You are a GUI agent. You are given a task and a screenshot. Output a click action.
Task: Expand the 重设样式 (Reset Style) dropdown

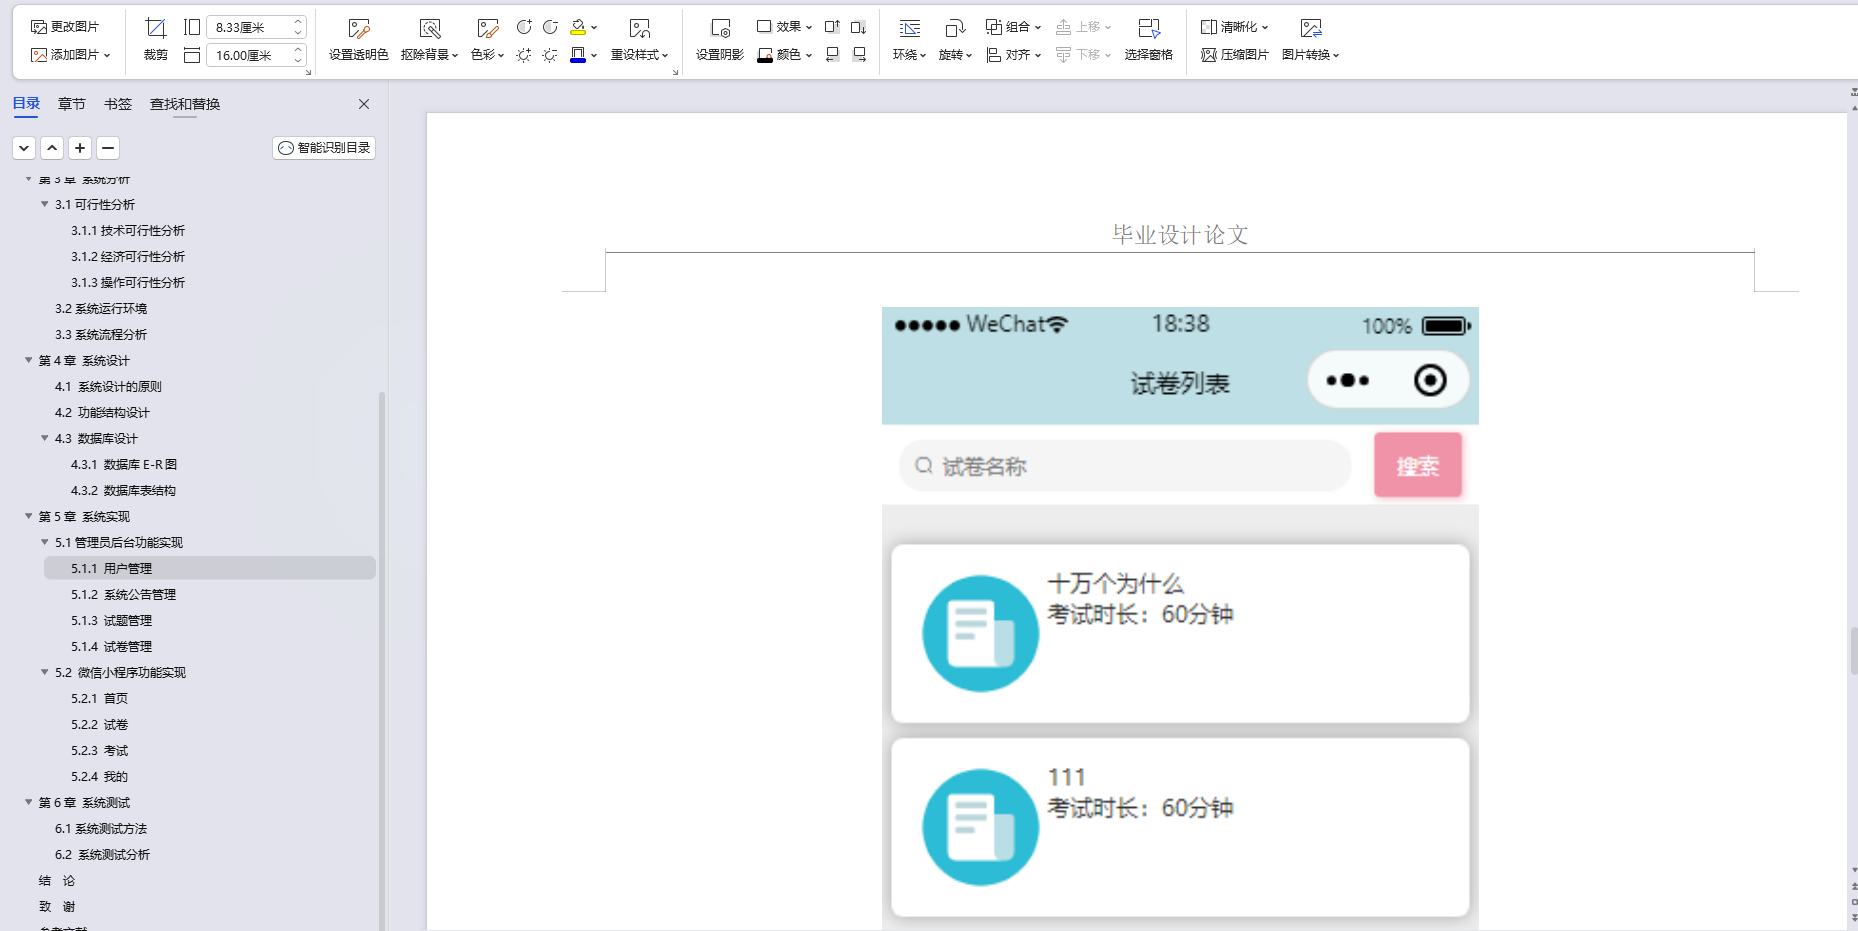(641, 56)
